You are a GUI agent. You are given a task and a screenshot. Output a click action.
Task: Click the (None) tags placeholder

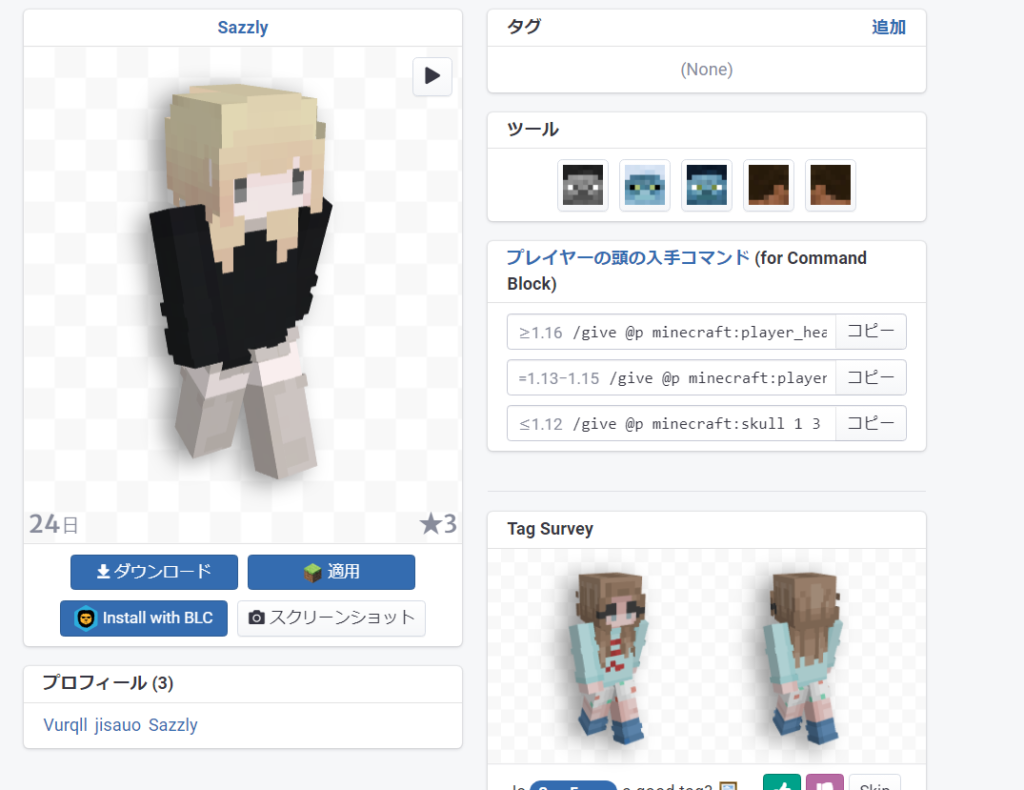pyautogui.click(x=707, y=69)
